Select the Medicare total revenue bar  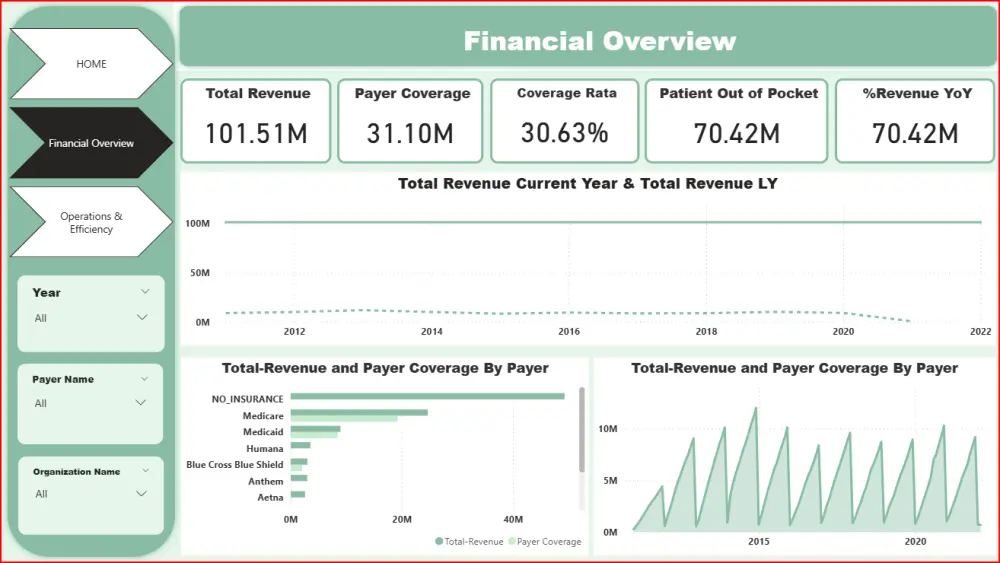tap(359, 413)
